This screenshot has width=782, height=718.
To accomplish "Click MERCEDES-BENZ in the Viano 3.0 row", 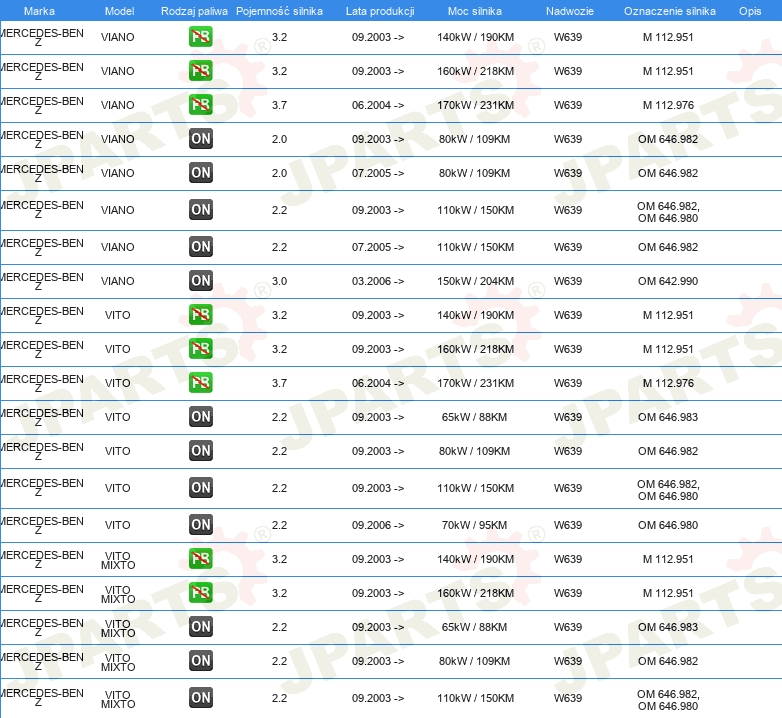I will (x=42, y=281).
